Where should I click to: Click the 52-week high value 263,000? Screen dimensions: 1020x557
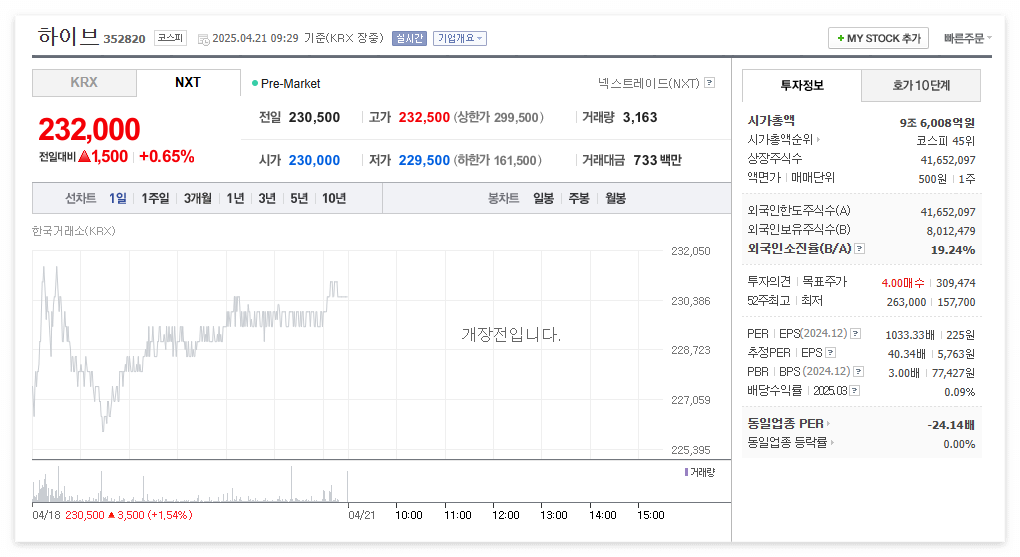pos(906,302)
